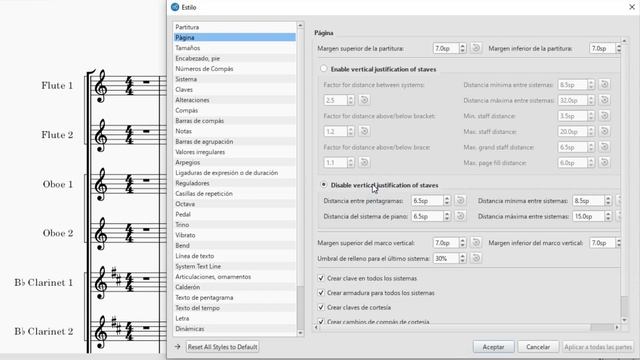This screenshot has height=360, width=640.
Task: Reset Umbral de relleno último sistema
Action: click(x=476, y=258)
